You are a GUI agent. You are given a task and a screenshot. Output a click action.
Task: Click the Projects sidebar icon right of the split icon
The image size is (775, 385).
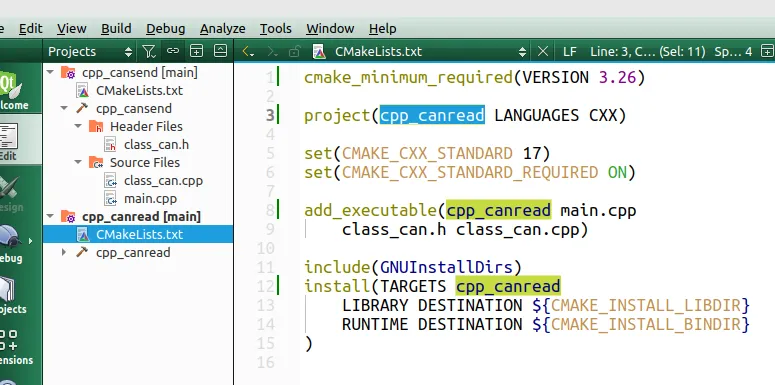220,51
